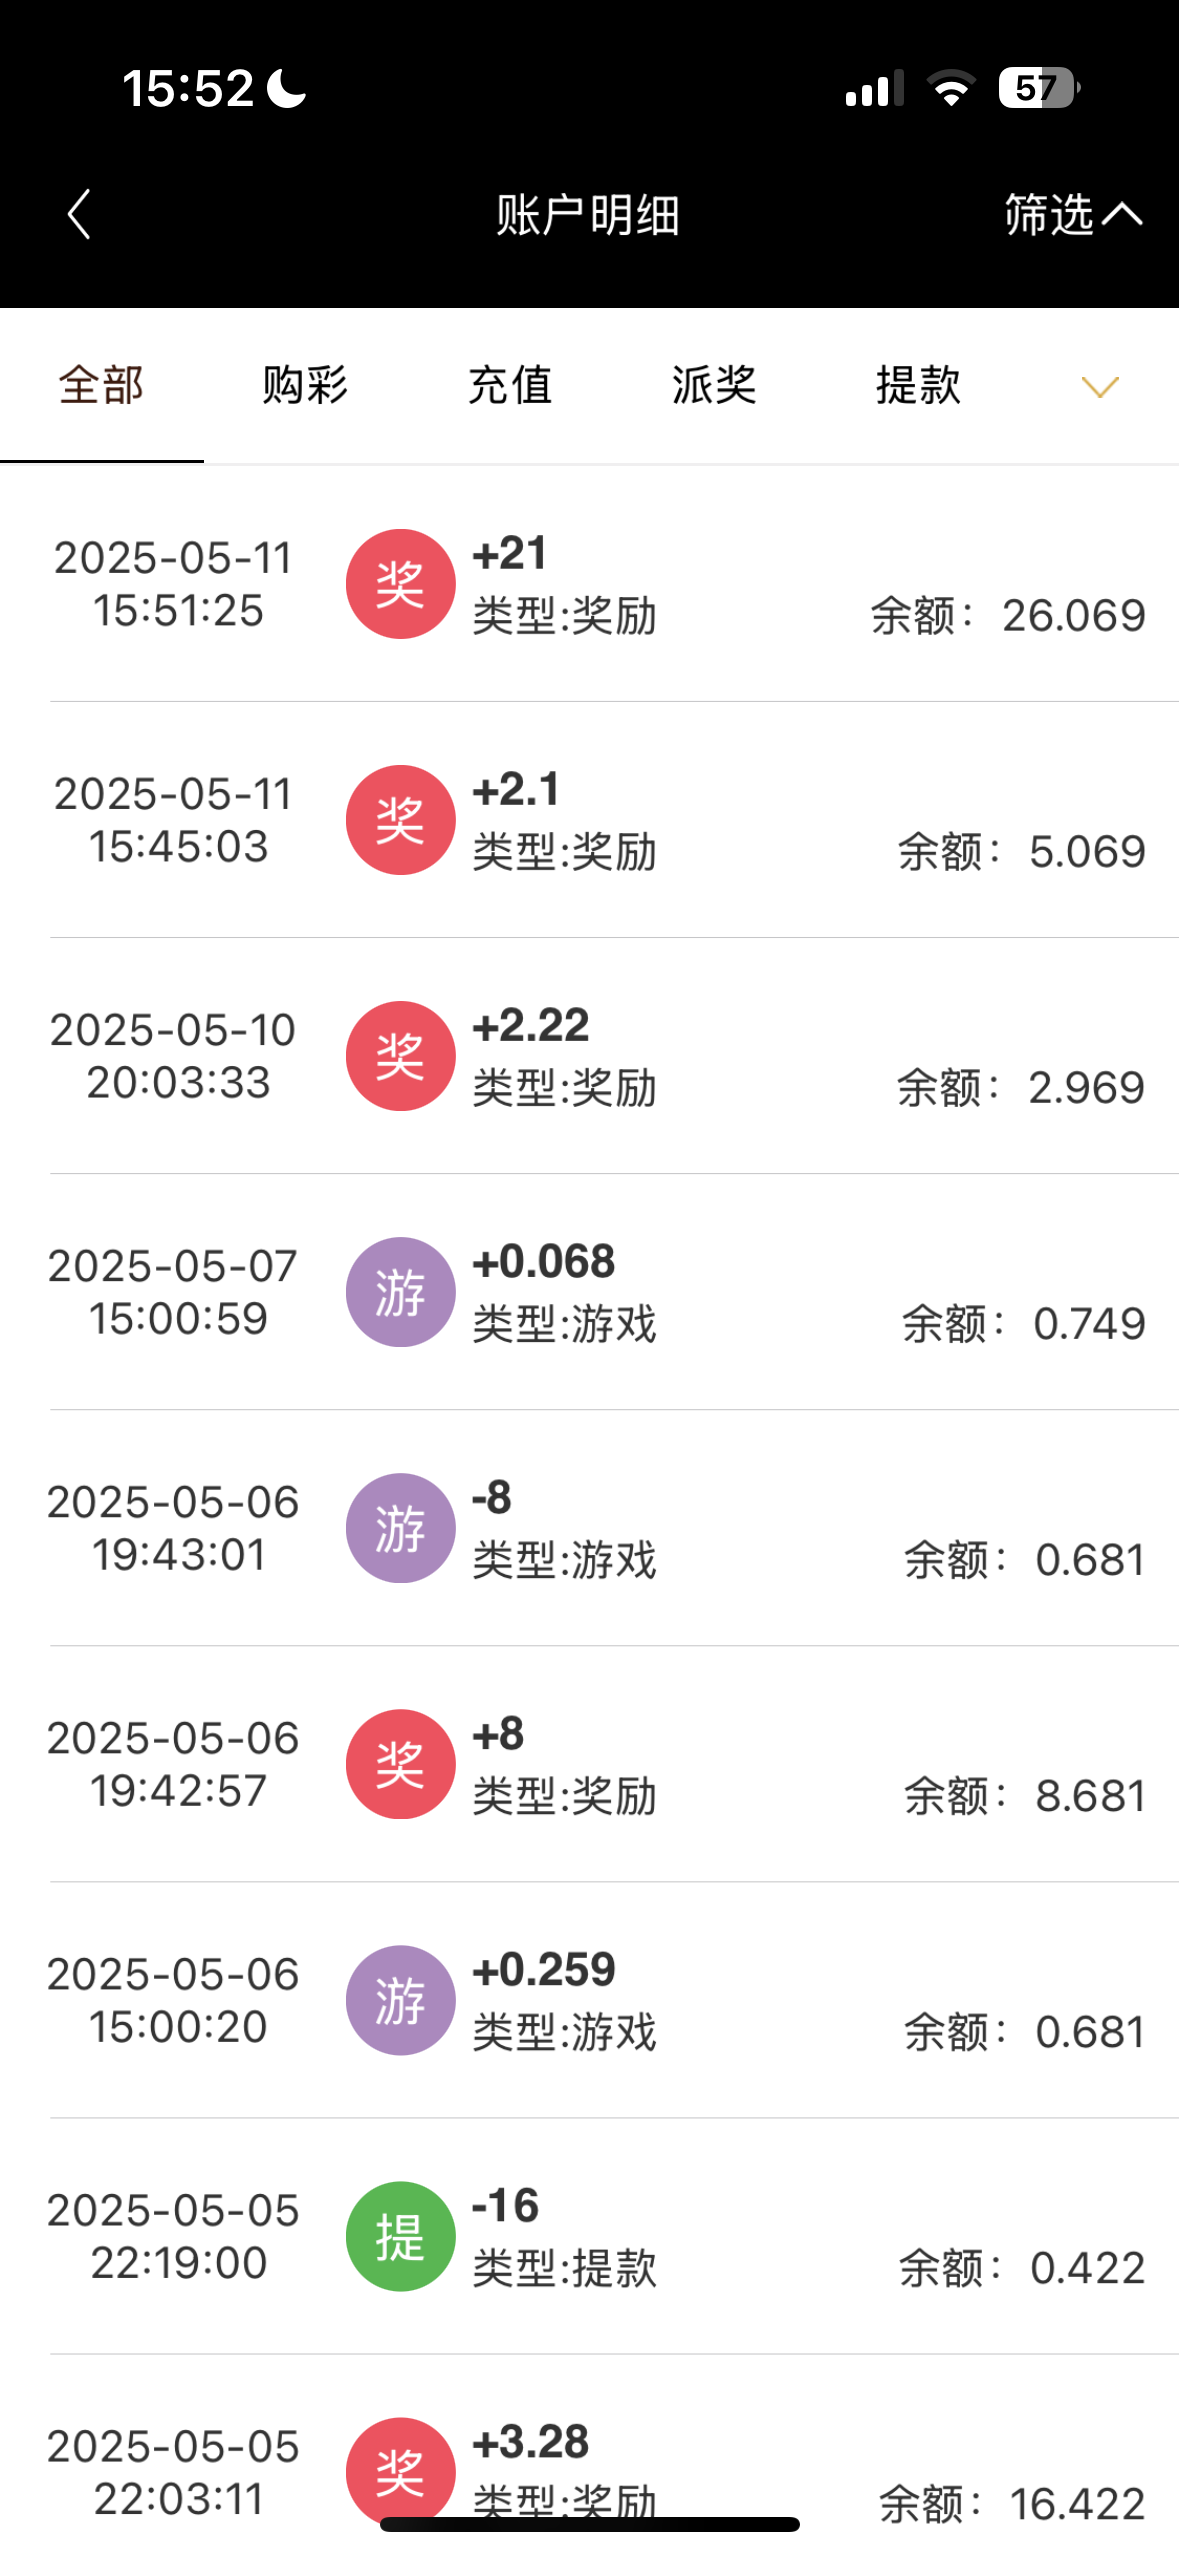Tap the 账户明细 page title

tap(588, 215)
